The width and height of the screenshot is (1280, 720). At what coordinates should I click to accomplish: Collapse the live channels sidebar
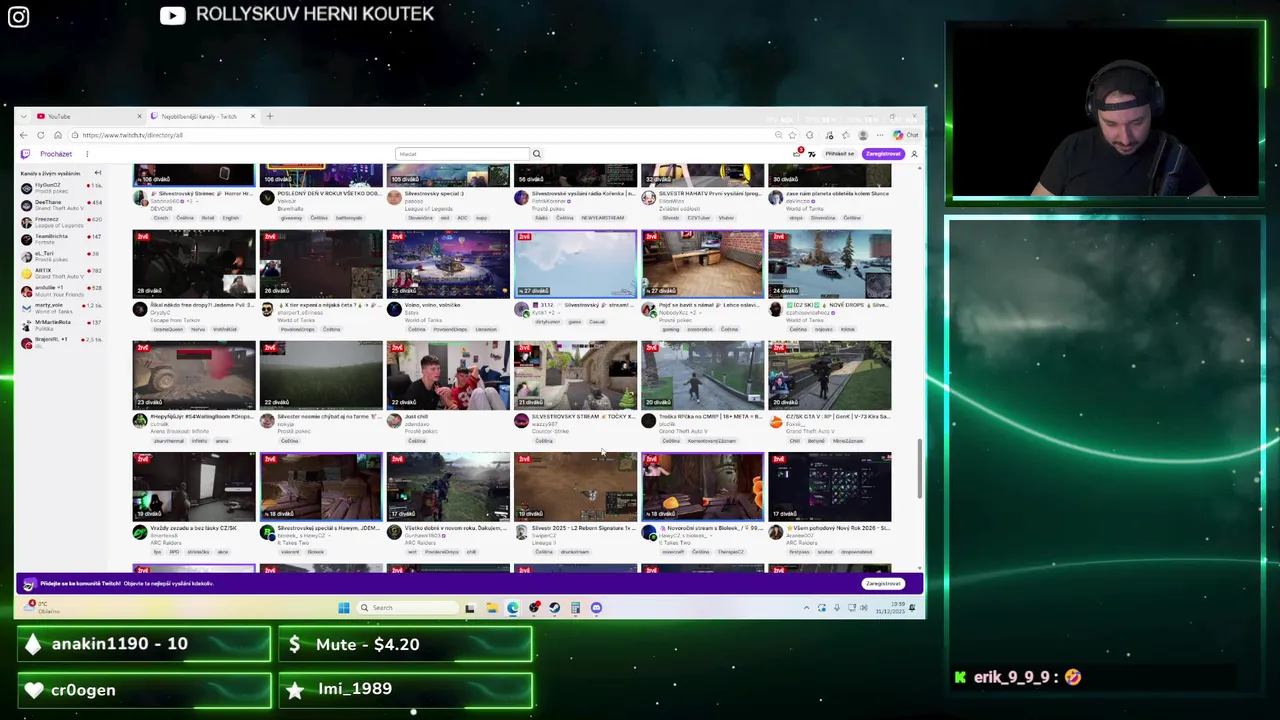(x=97, y=173)
